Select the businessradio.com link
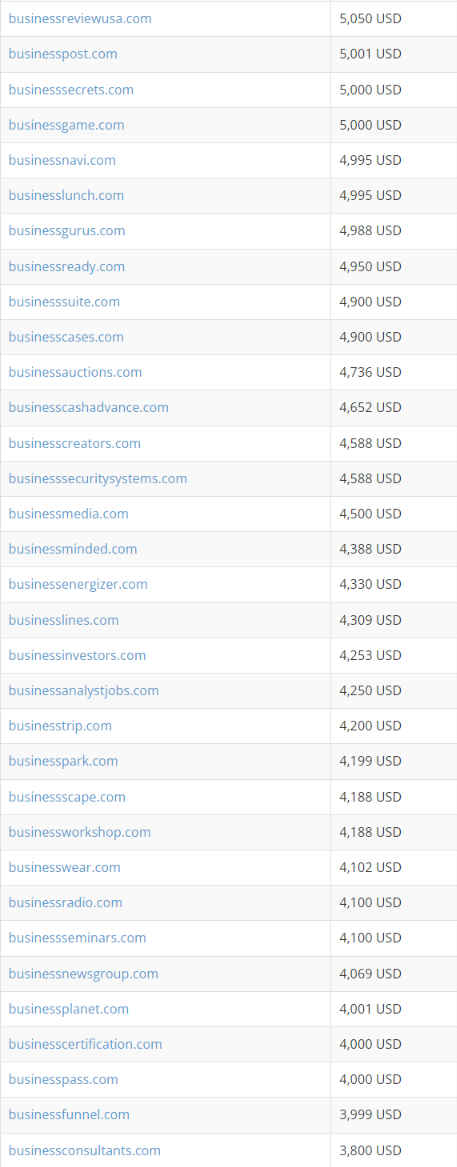 pos(65,903)
